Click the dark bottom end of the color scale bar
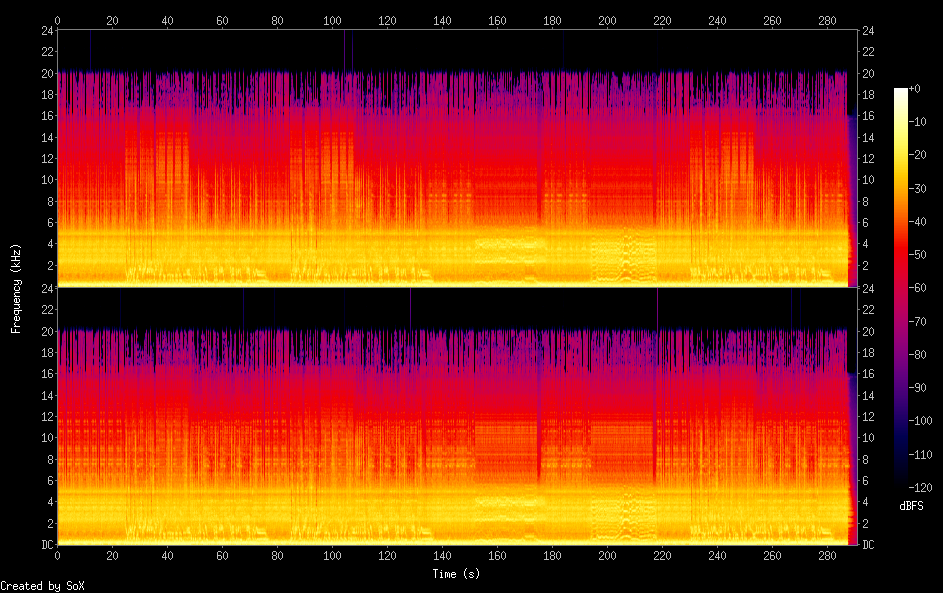The image size is (943, 593). tap(901, 485)
